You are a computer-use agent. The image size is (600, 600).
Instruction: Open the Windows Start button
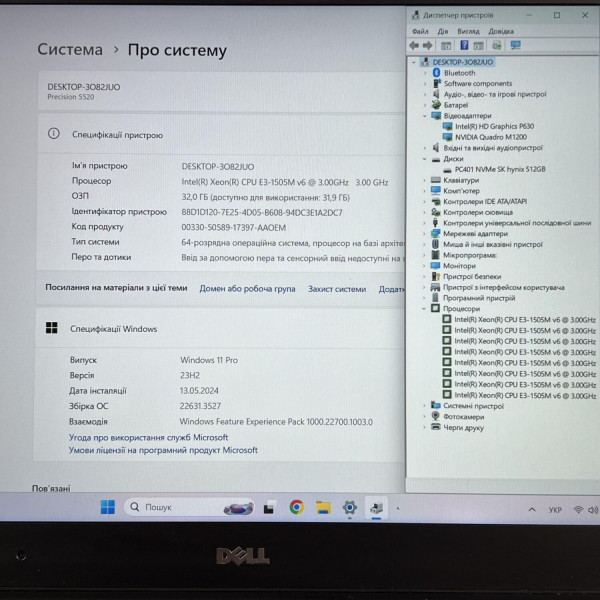(108, 507)
